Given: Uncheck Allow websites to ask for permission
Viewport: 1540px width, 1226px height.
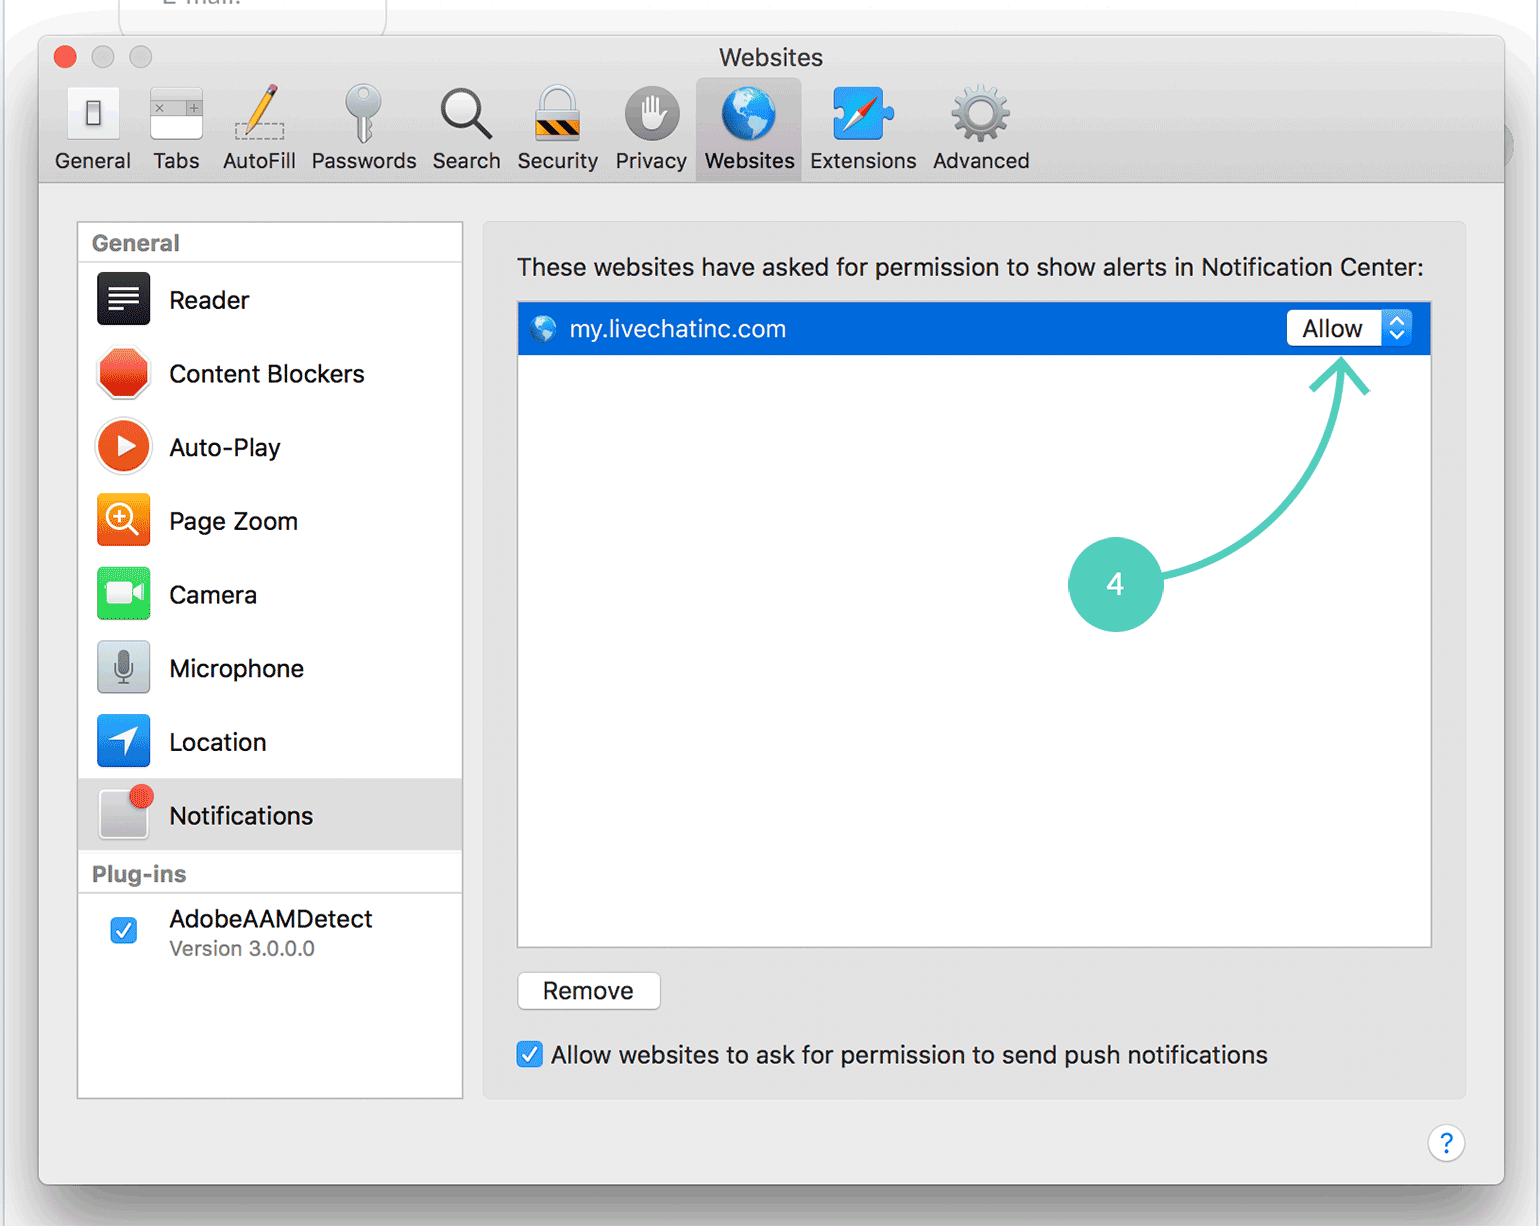Looking at the screenshot, I should (530, 1054).
